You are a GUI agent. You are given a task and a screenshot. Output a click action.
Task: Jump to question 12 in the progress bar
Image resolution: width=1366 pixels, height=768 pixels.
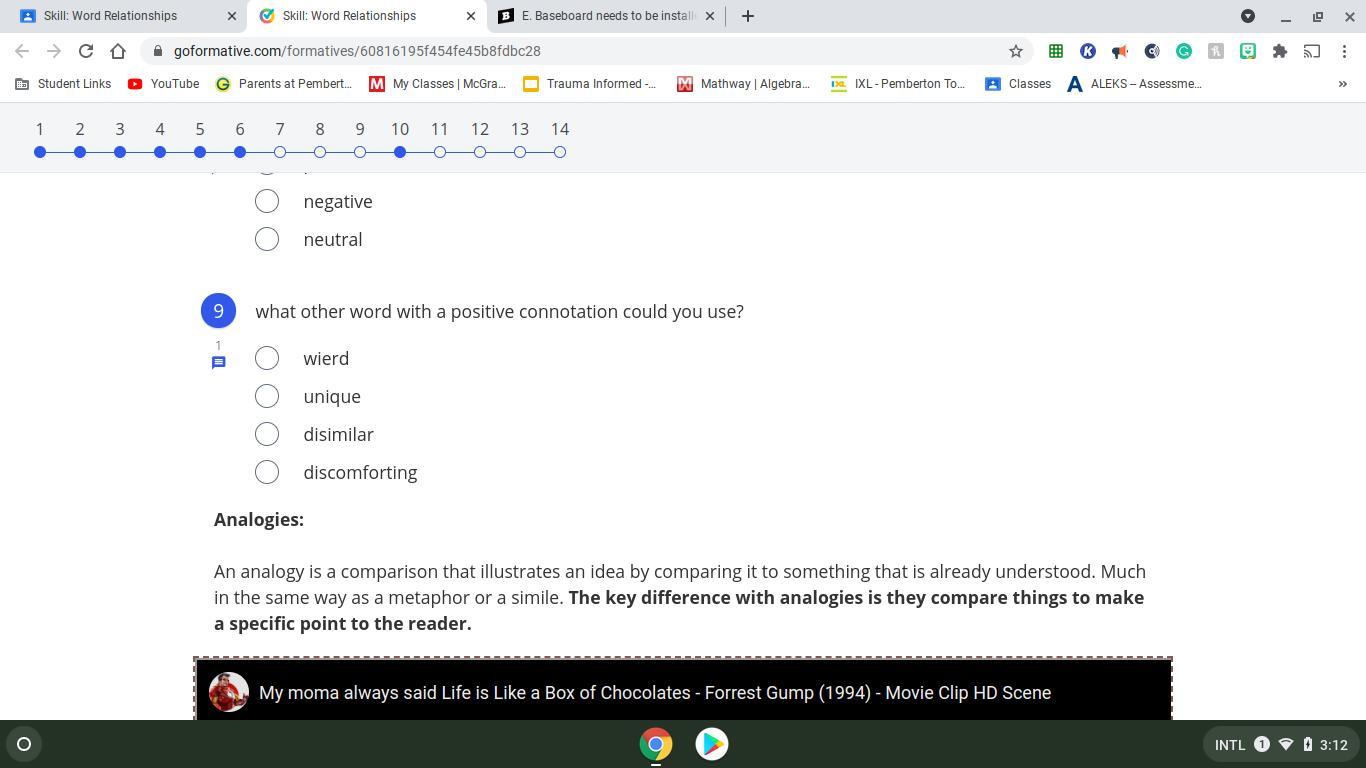[x=480, y=152]
